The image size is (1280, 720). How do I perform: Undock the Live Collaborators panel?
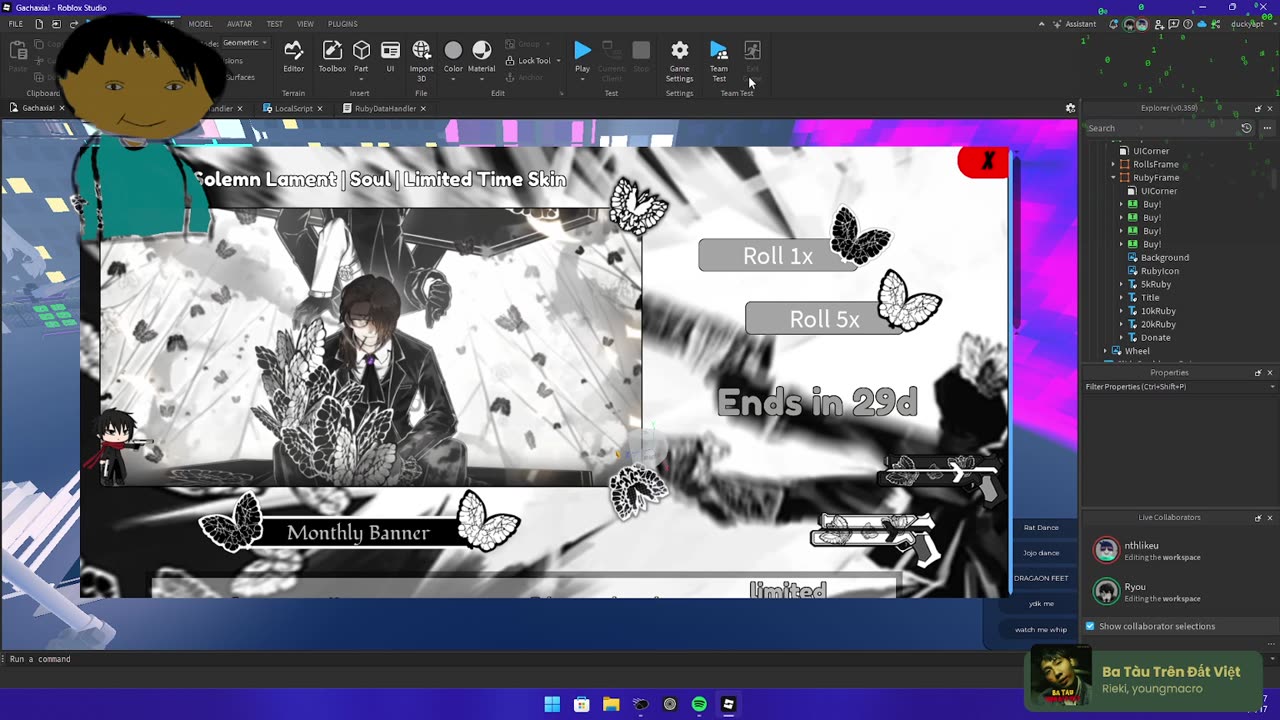pyautogui.click(x=1258, y=518)
